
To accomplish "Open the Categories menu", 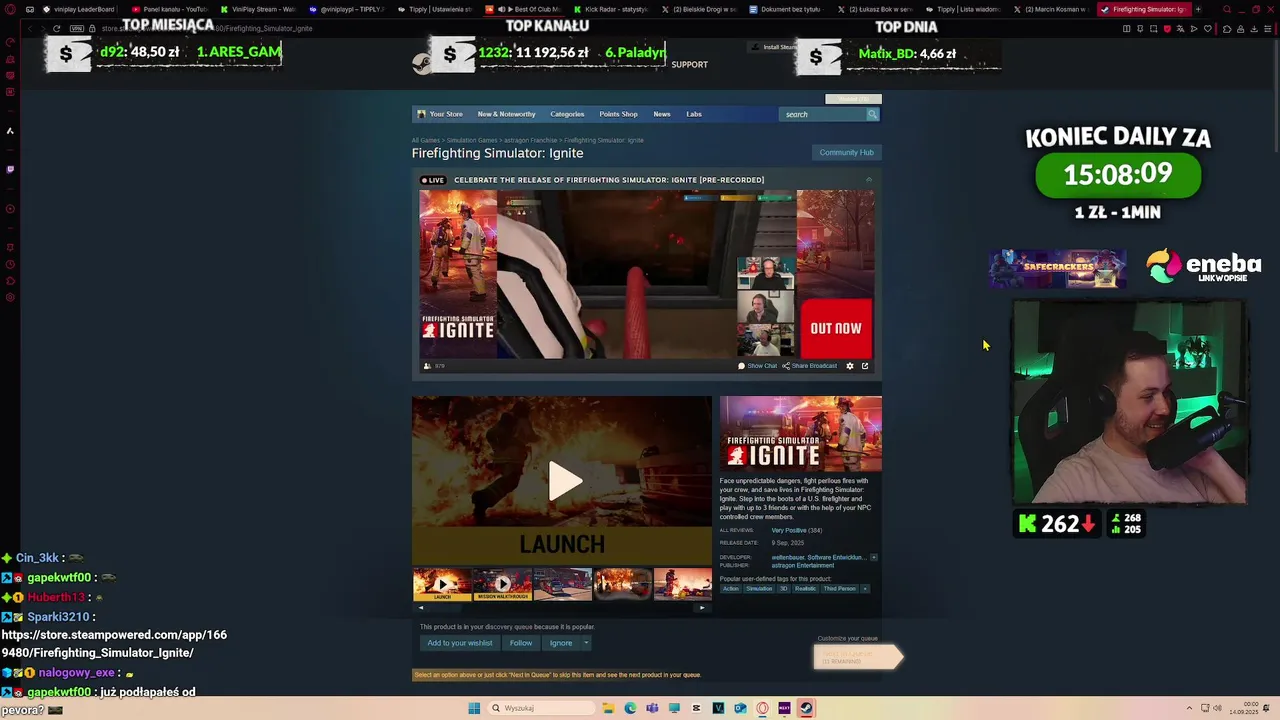I will (x=567, y=114).
